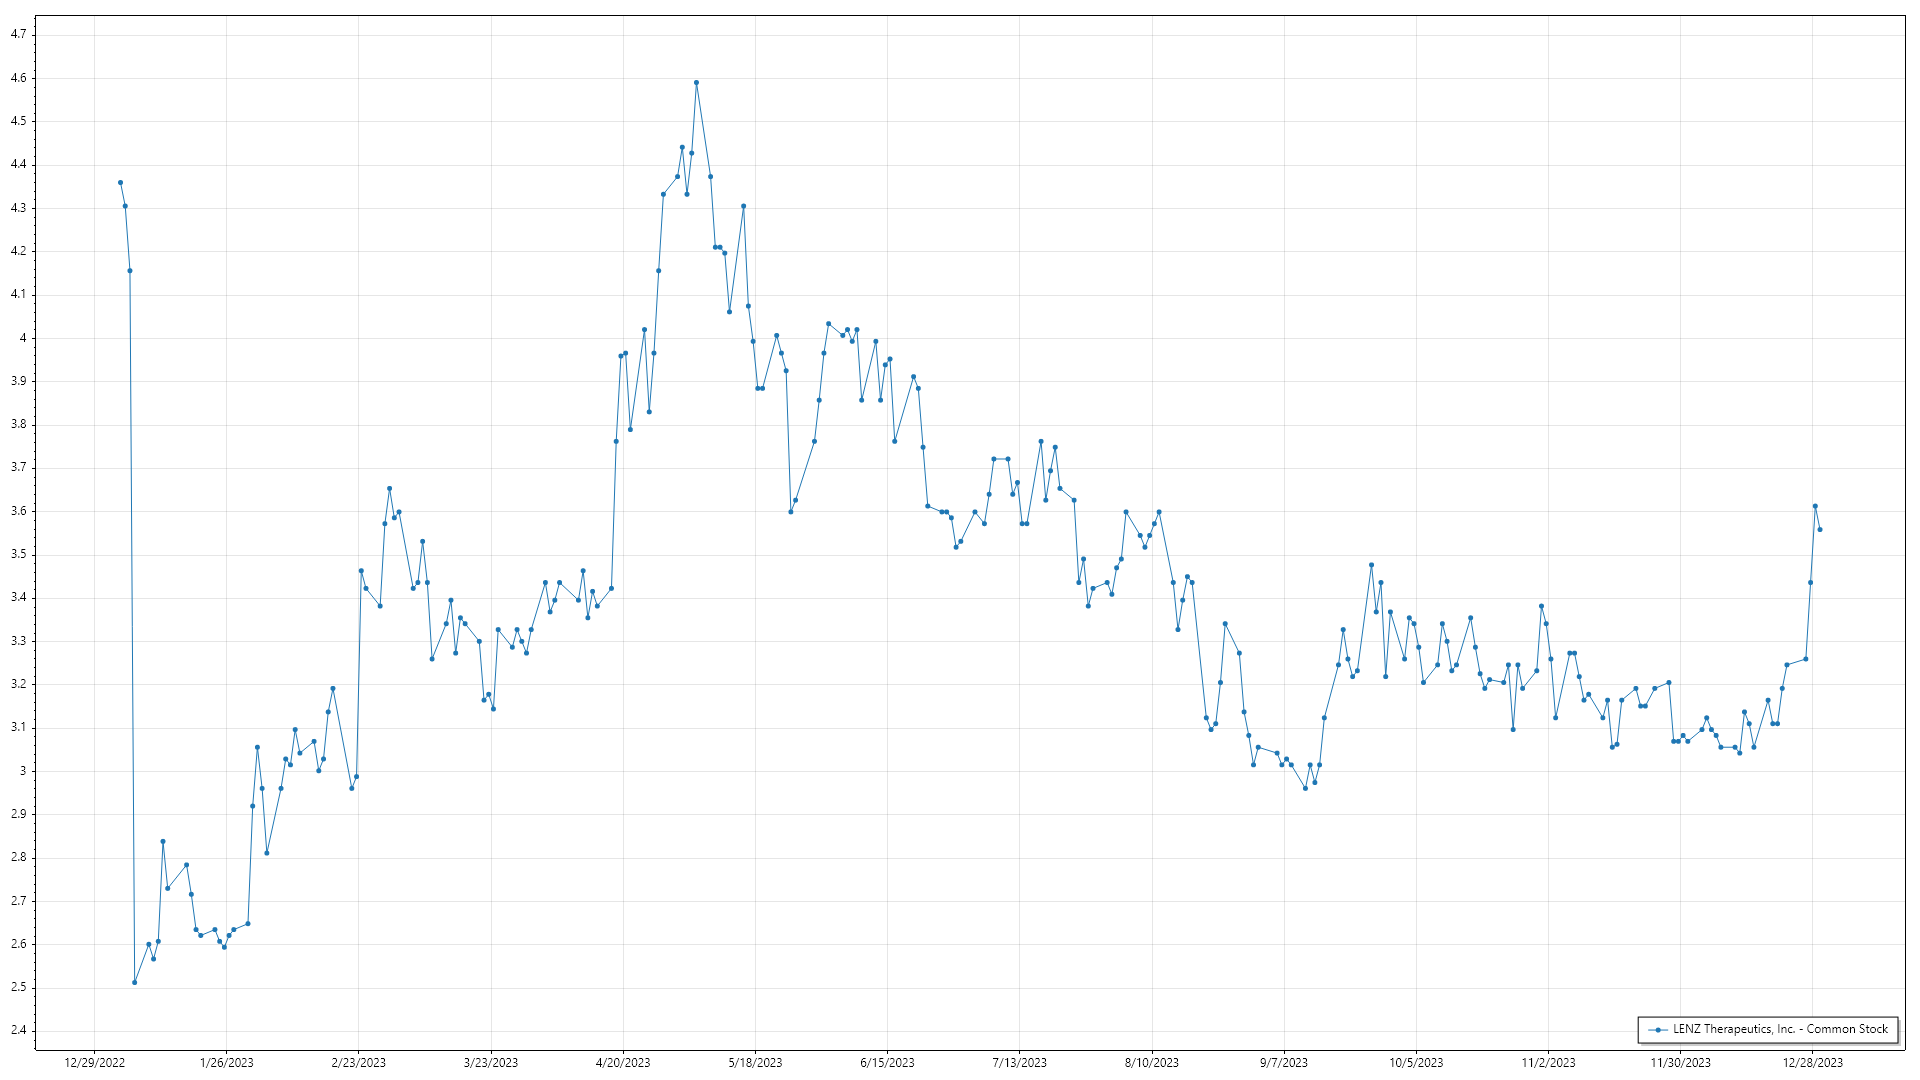1920x1080 pixels.
Task: Click the LENZ Therapeutics legend entry text
Action: 1780,1029
